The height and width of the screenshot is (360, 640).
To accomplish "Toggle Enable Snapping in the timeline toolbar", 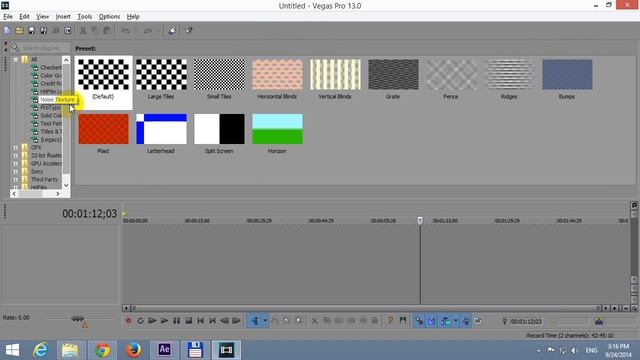I will 419,321.
